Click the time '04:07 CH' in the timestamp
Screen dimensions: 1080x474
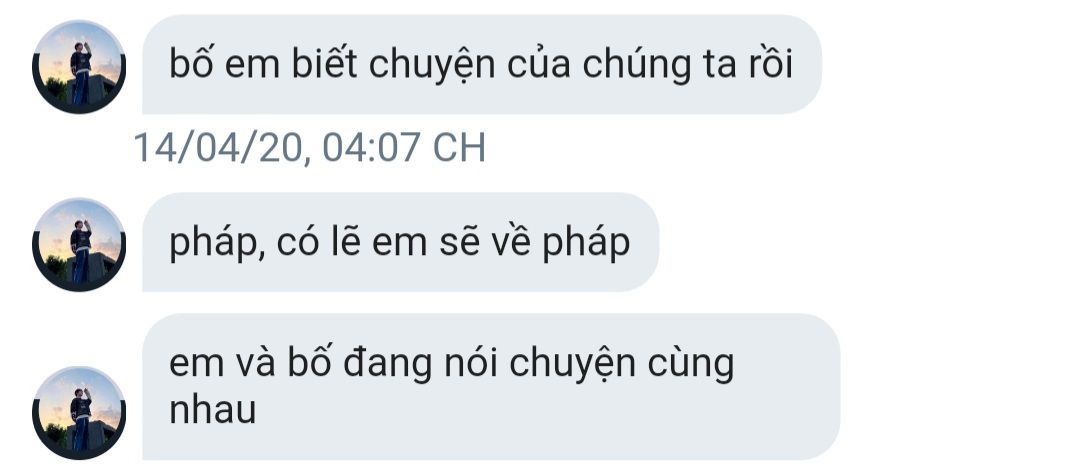pos(404,148)
